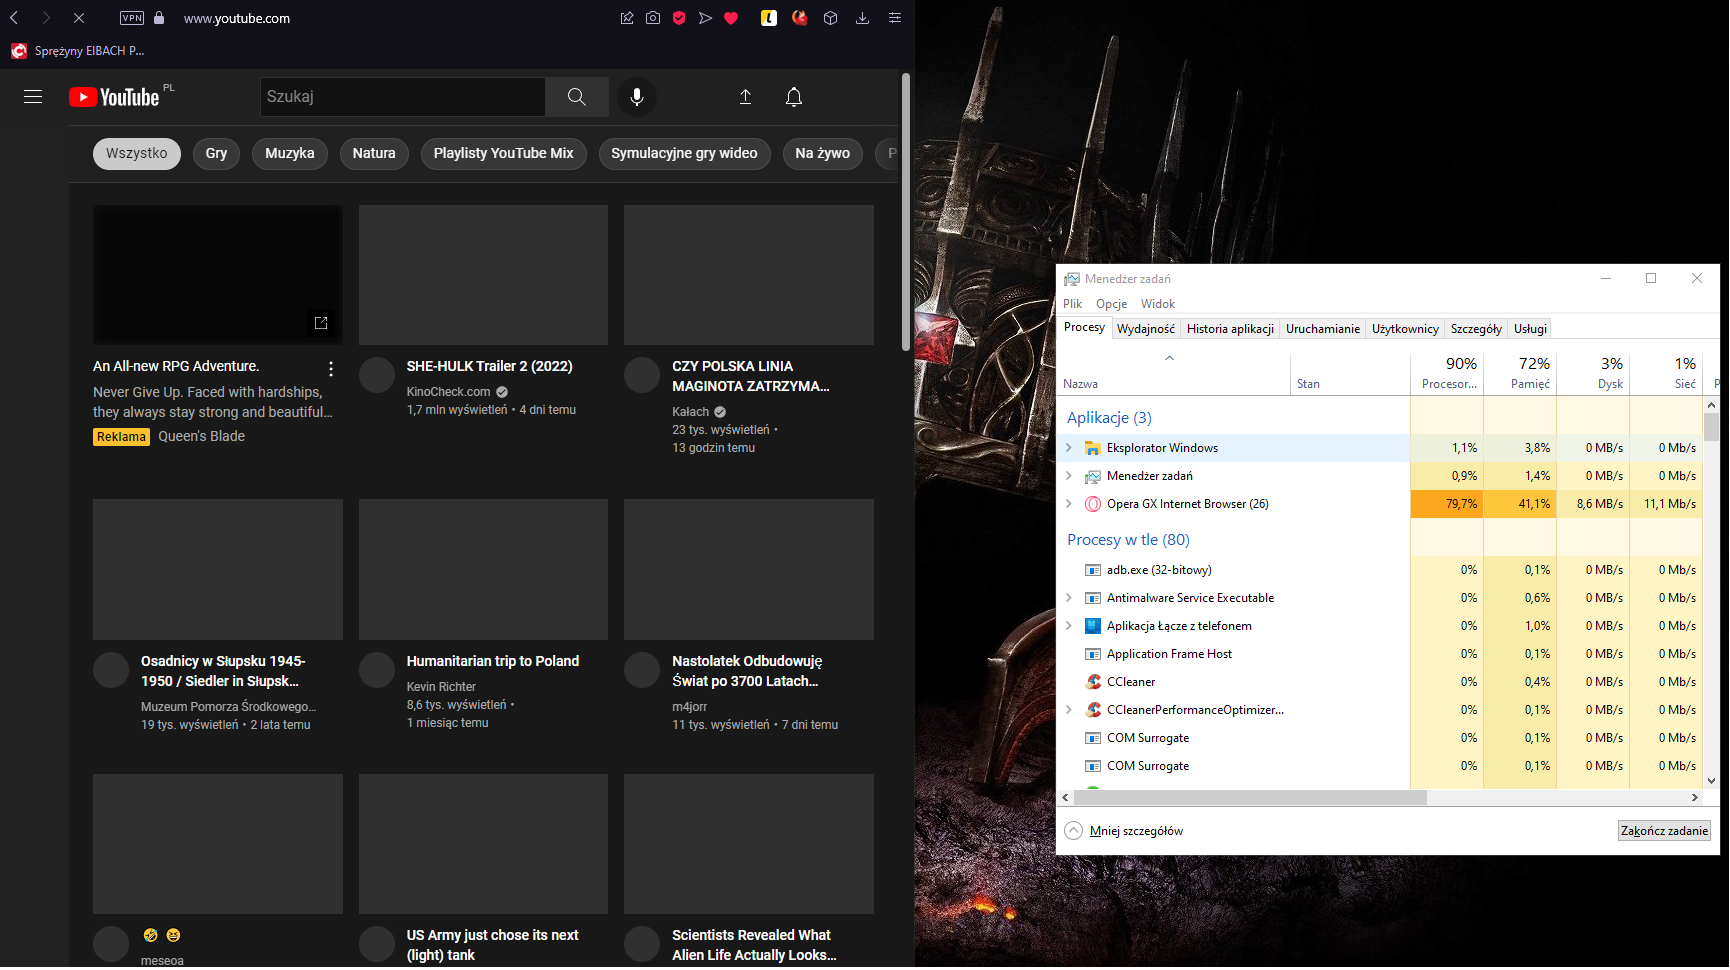Open the ad thumbnail for RPG Adventure
This screenshot has height=970, width=1730.
pyautogui.click(x=218, y=275)
